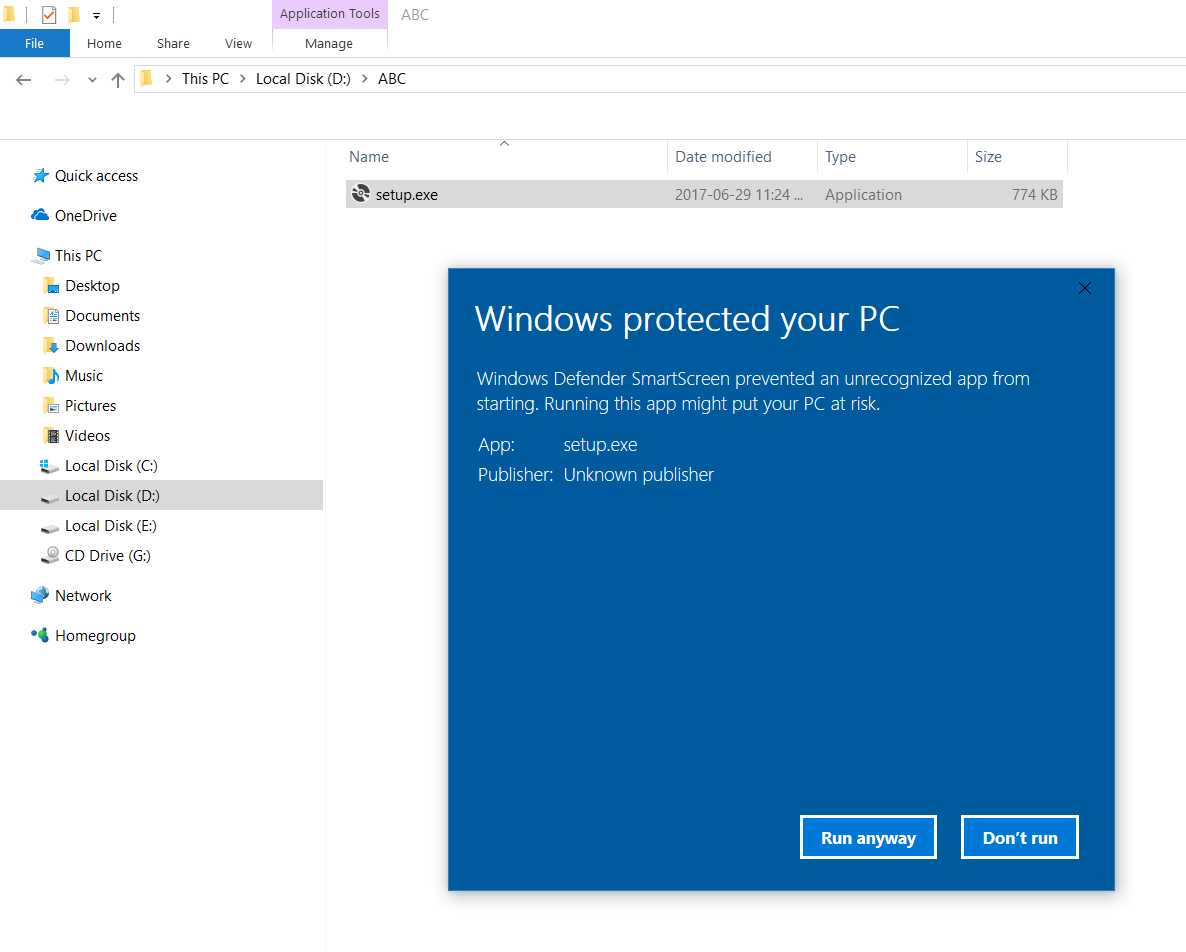
Task: Switch to the View ribbon tab
Action: click(x=238, y=43)
